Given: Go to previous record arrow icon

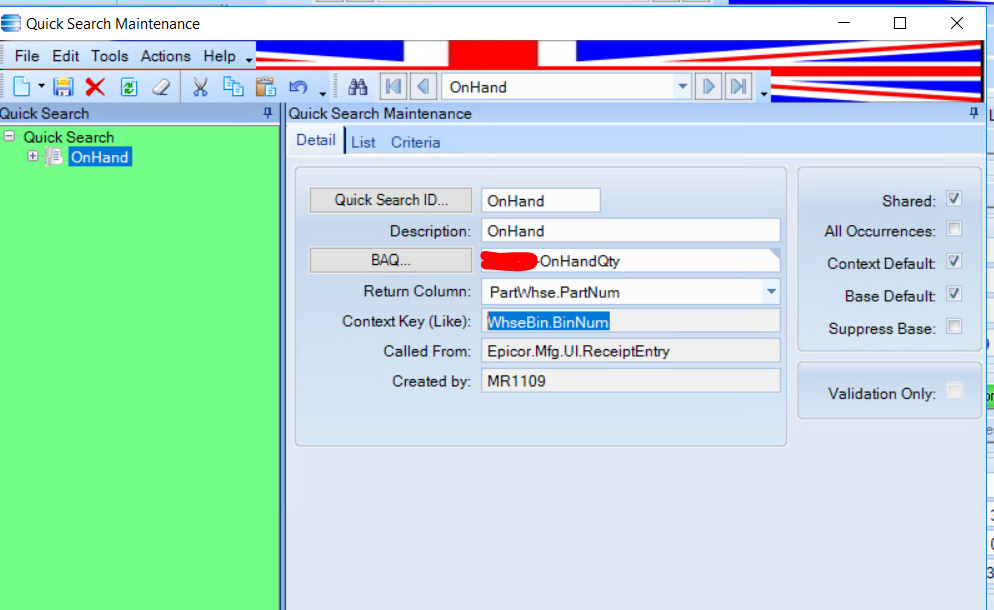Looking at the screenshot, I should [423, 86].
